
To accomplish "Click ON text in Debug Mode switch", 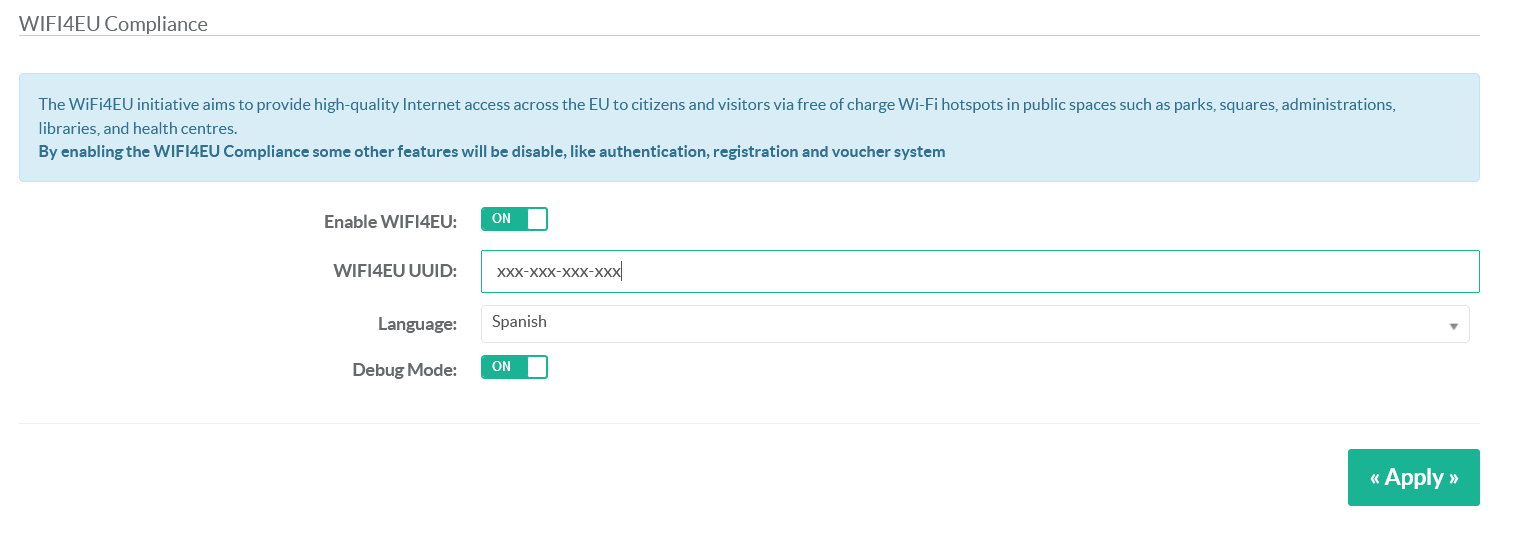I will click(501, 367).
